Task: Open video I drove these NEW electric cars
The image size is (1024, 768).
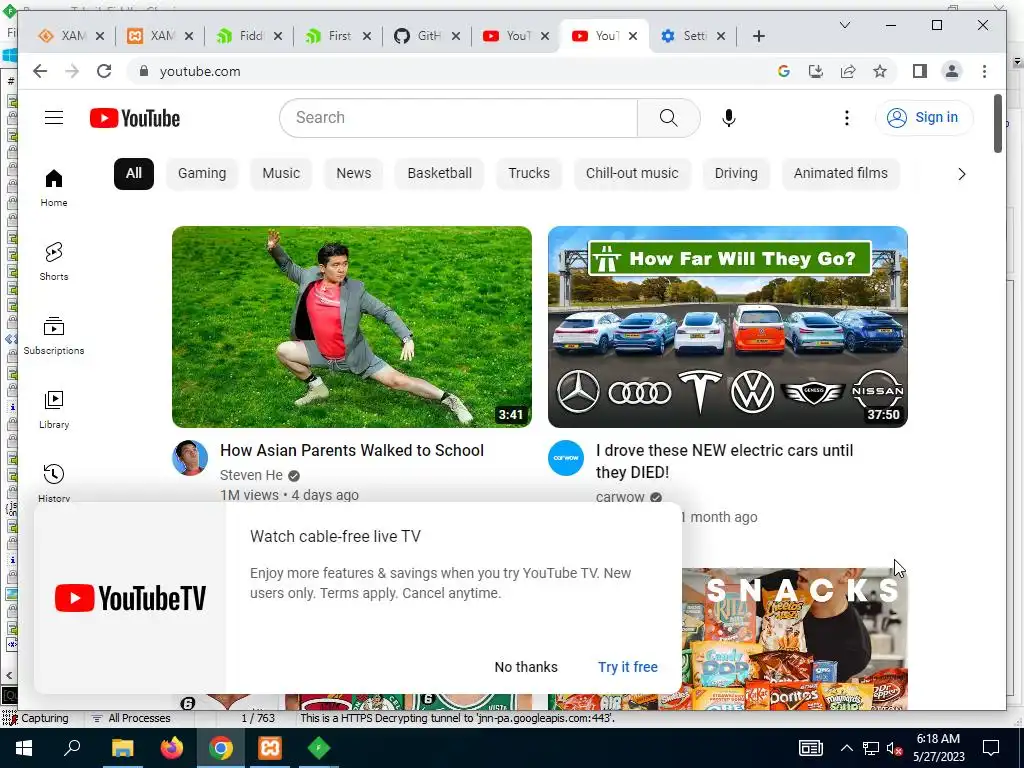Action: [724, 461]
